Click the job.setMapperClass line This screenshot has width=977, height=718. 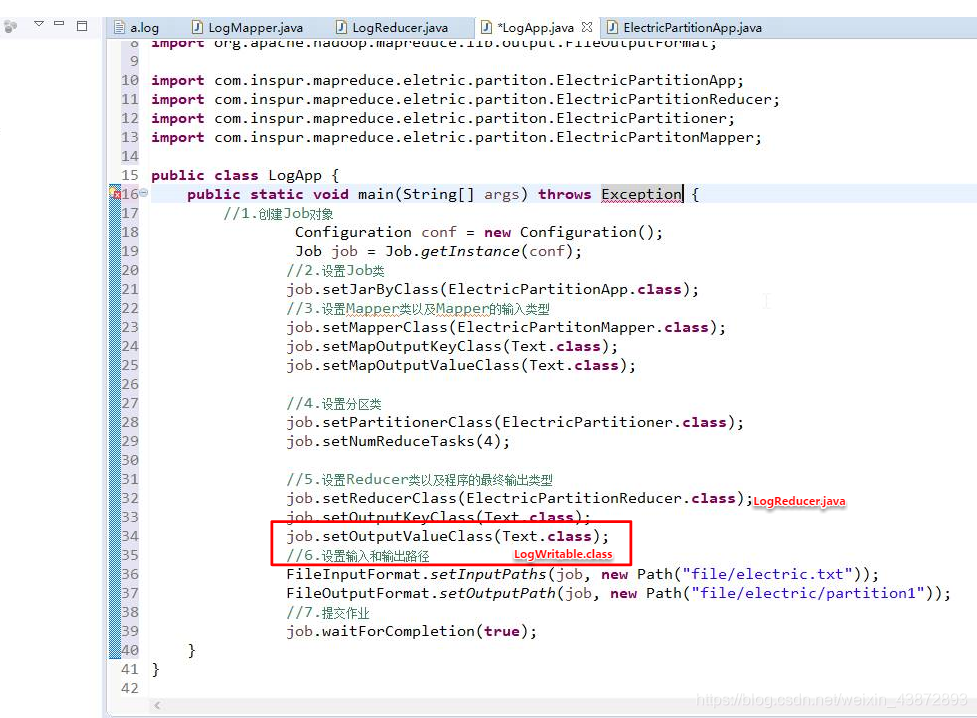click(x=506, y=327)
